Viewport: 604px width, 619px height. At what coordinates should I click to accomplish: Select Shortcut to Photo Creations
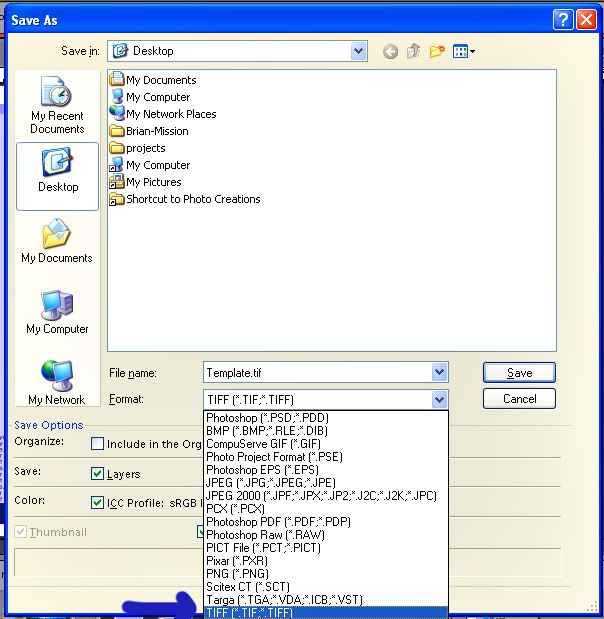(x=185, y=199)
